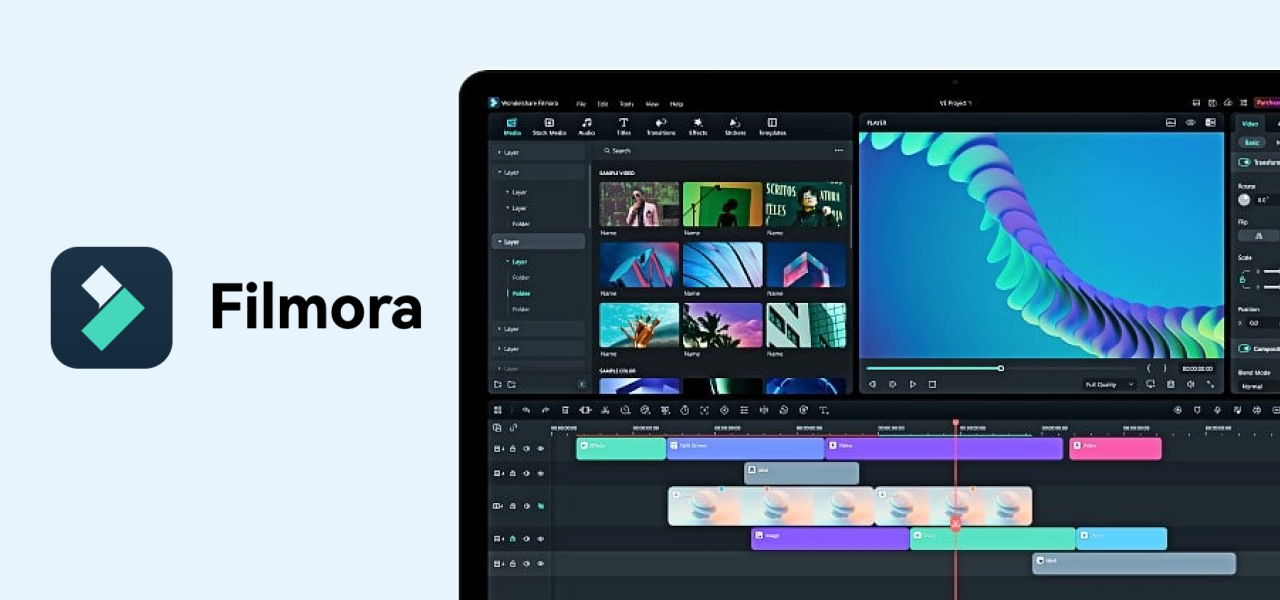Stop playback with the square stop button
Viewport: 1280px width, 600px height.
click(x=932, y=384)
